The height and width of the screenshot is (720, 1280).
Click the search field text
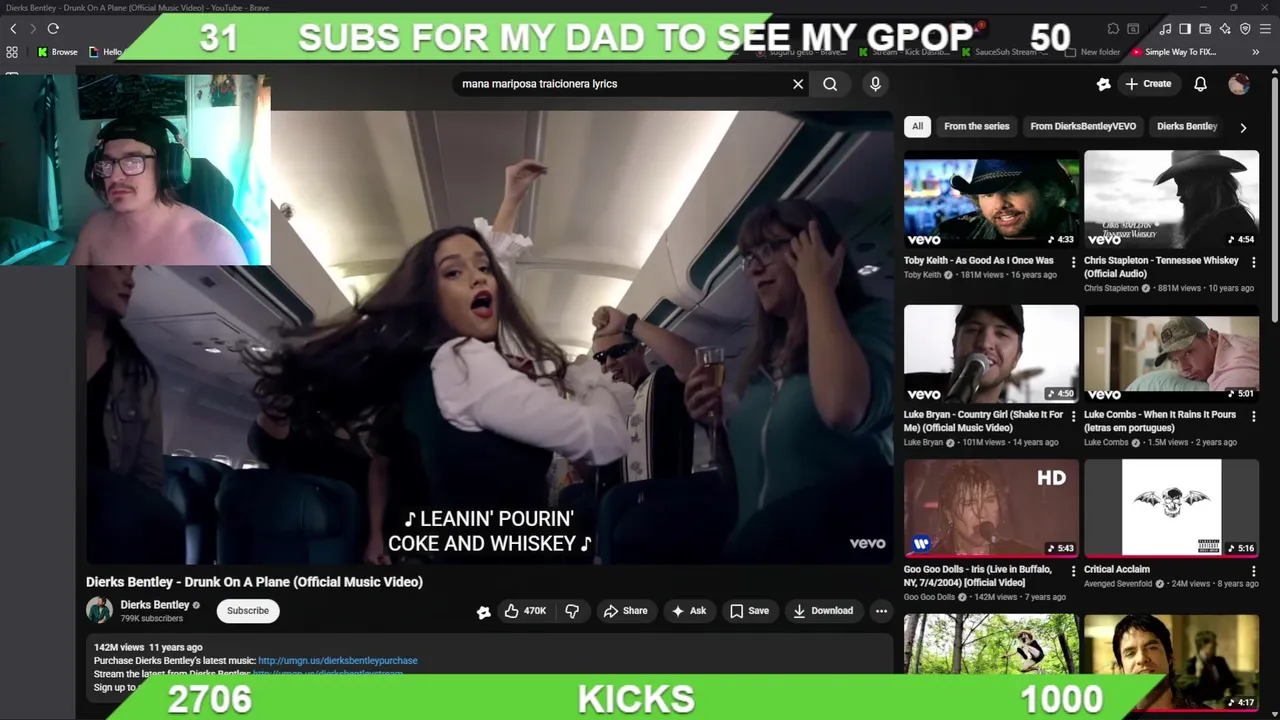539,84
